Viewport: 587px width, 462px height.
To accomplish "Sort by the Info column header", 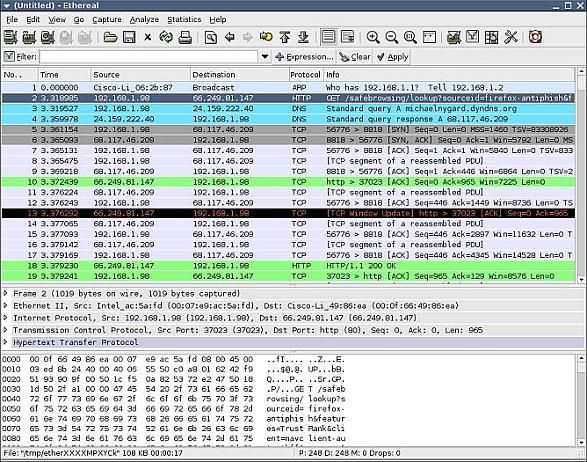I will point(448,75).
